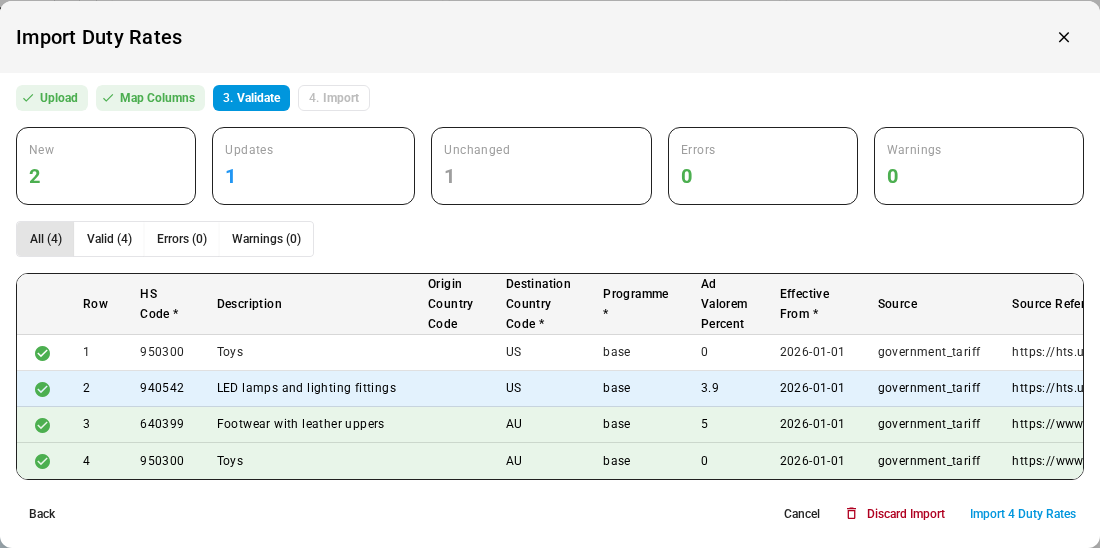The width and height of the screenshot is (1100, 548).
Task: Click the 2026-01-01 date in row 4
Action: pos(812,461)
